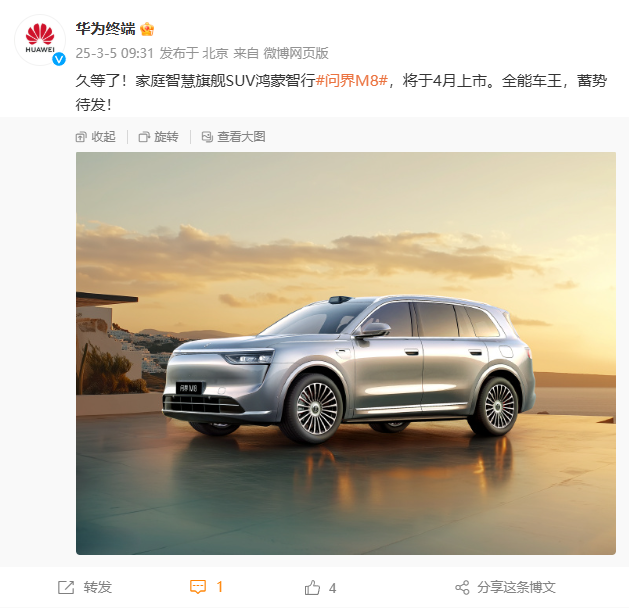This screenshot has height=608, width=629.
Task: Click the crown membership icon
Action: (x=147, y=29)
